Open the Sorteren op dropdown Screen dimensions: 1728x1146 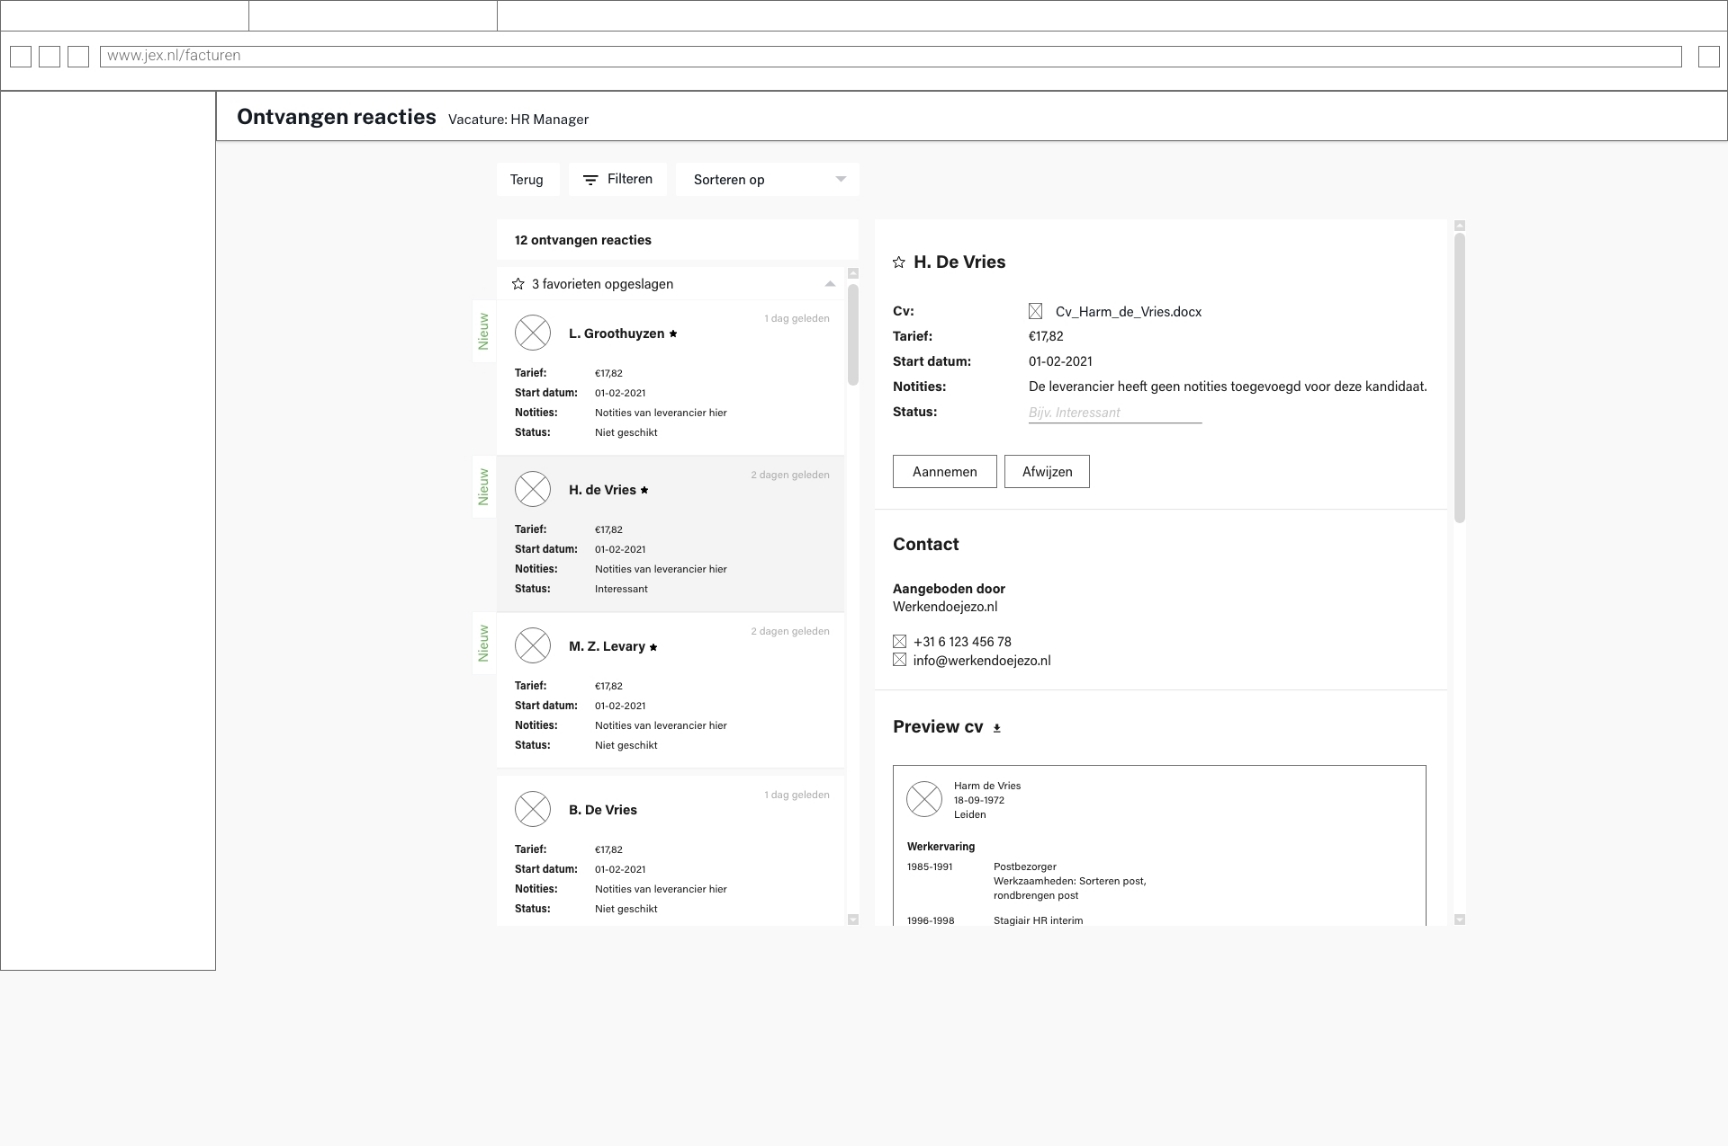point(767,179)
